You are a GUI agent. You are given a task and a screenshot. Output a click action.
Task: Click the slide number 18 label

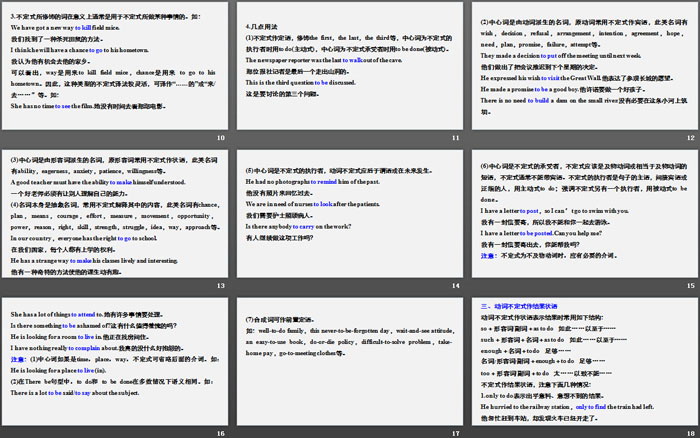pyautogui.click(x=691, y=434)
